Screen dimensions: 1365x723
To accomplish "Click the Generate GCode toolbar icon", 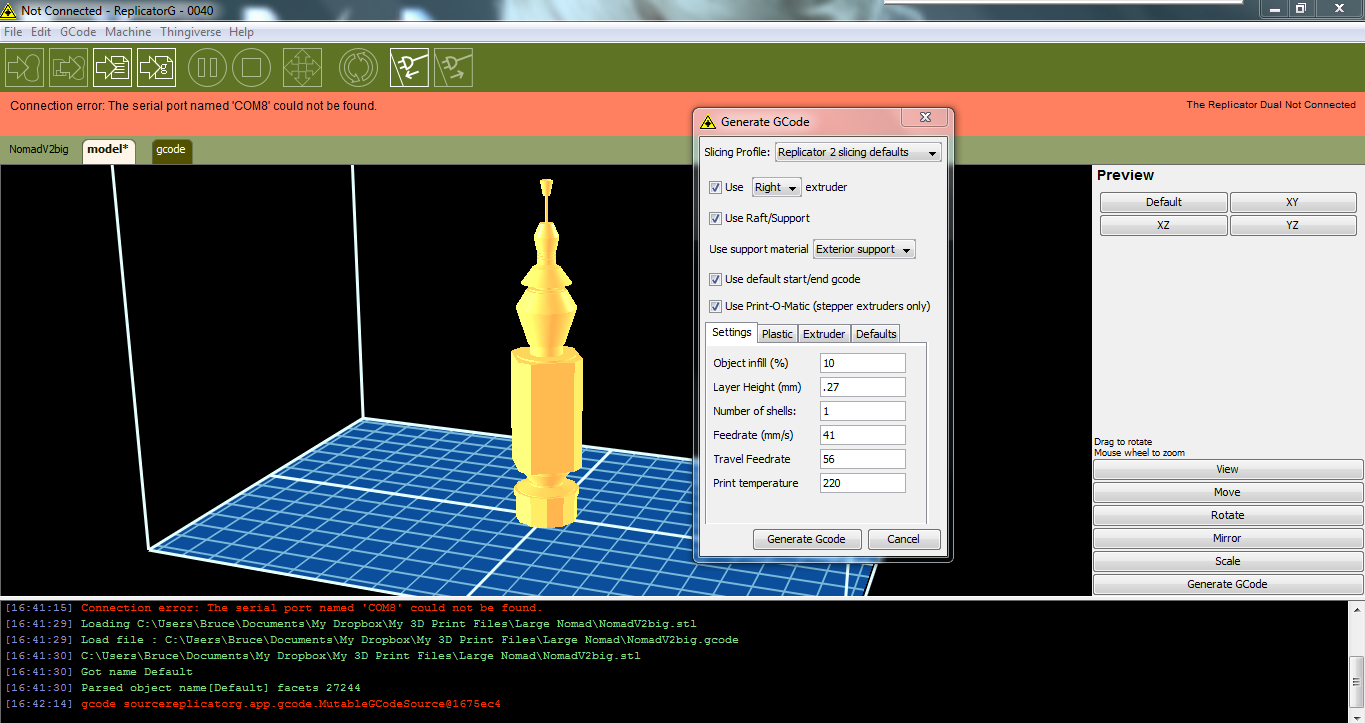I will click(156, 68).
